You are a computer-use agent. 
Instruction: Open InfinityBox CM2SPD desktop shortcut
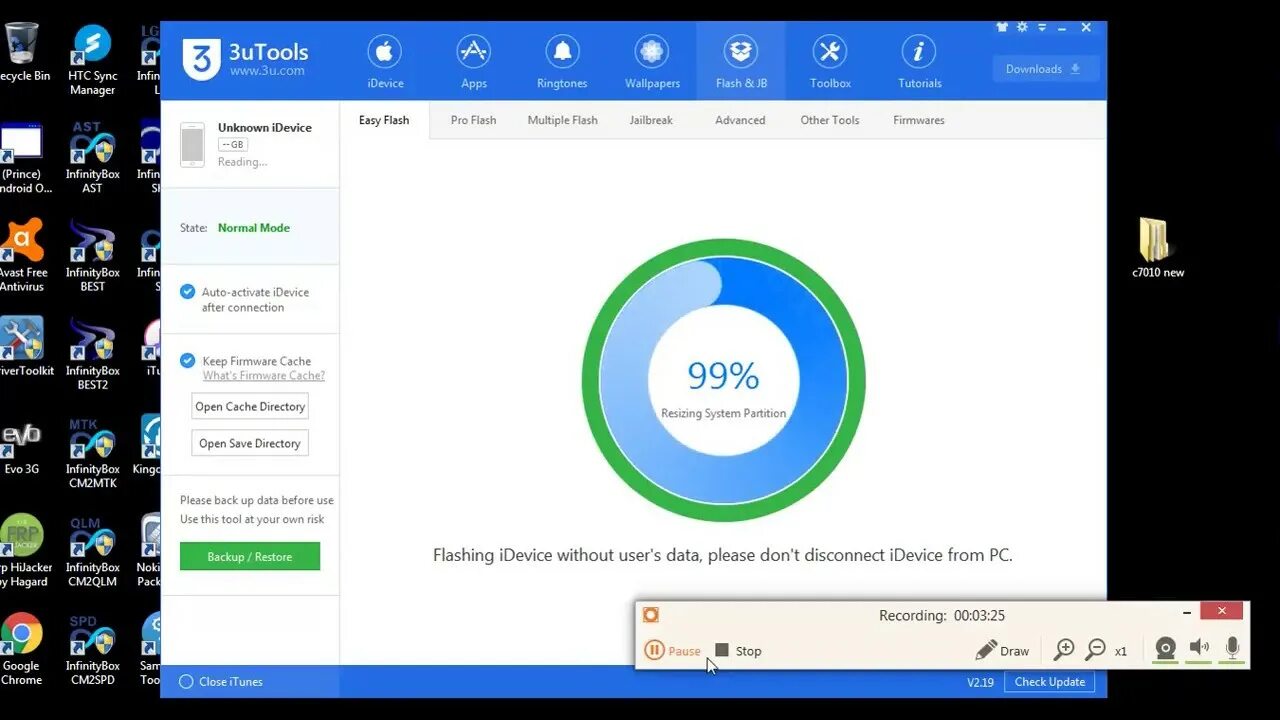(x=92, y=649)
